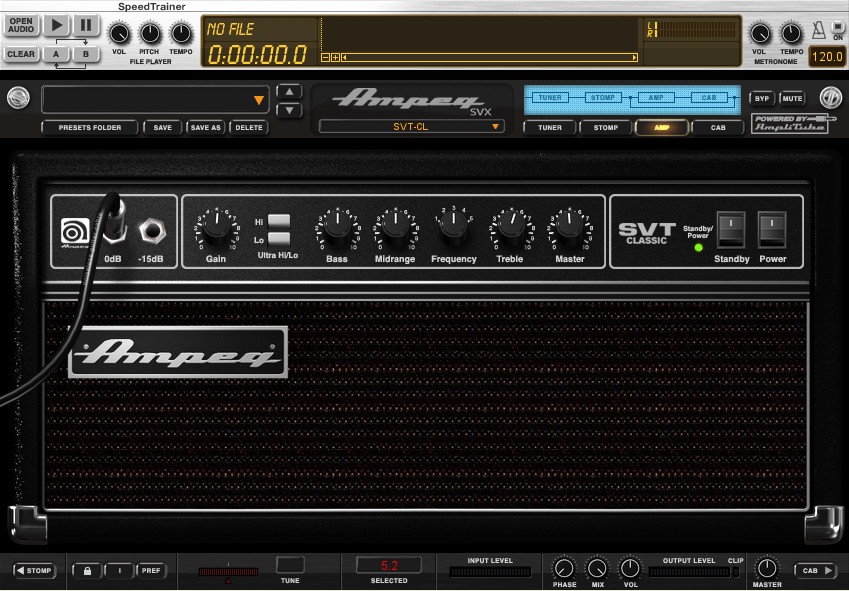Toggle the MUTE button
Screen dimensions: 849x591
792,98
